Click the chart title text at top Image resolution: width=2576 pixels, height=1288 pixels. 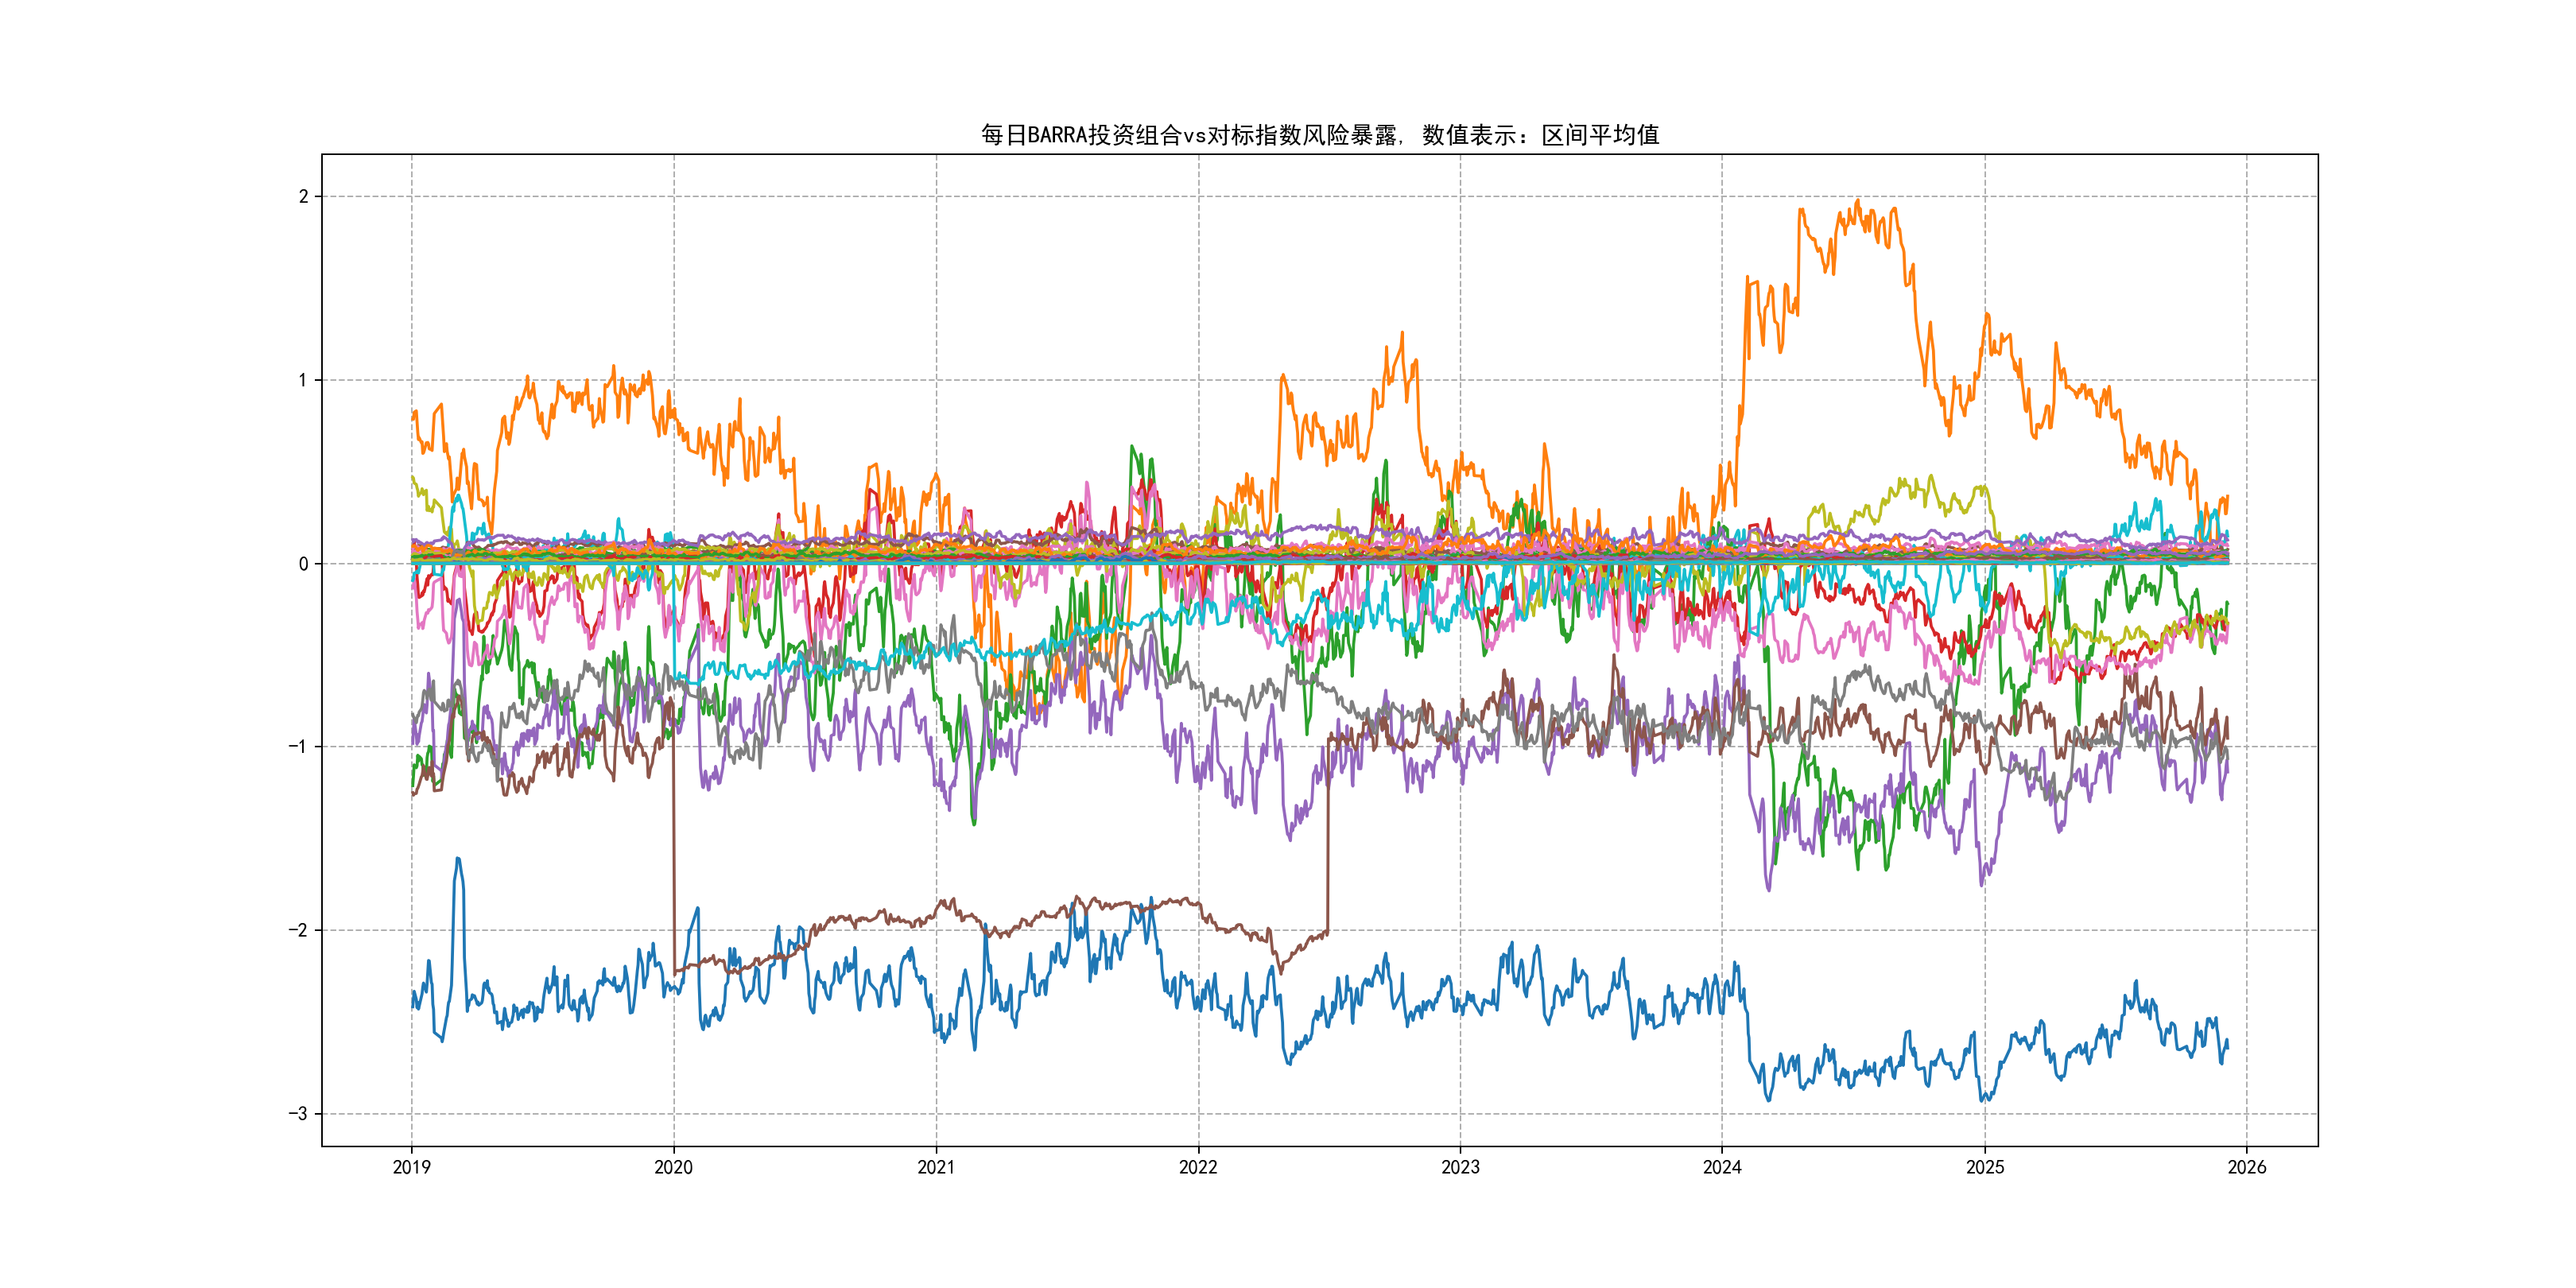[x=1319, y=135]
